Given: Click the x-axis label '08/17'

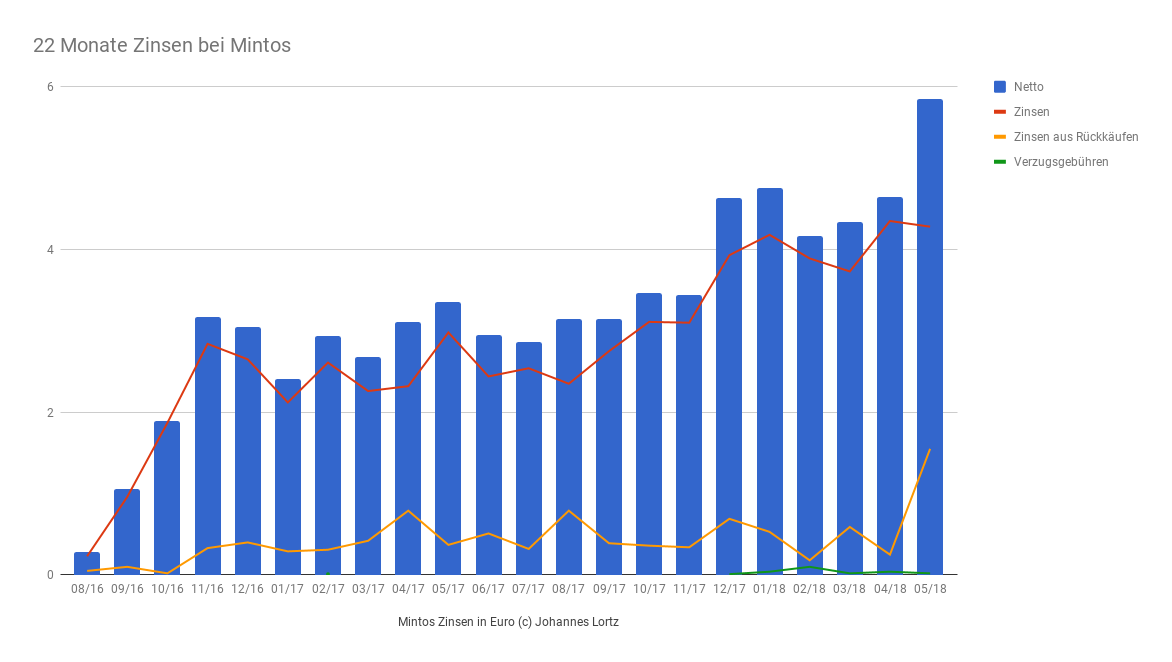Looking at the screenshot, I should [x=569, y=589].
